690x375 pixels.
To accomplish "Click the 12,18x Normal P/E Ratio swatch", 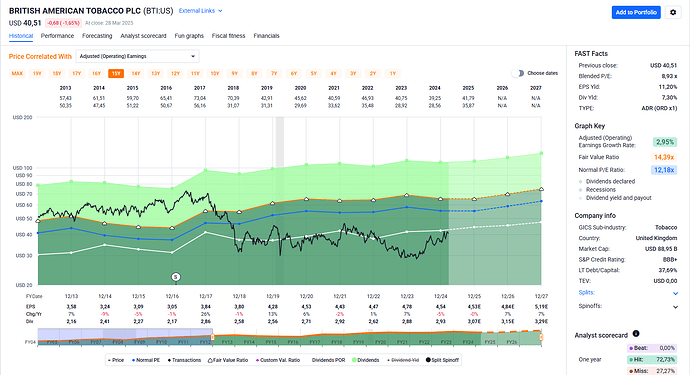I will [664, 170].
